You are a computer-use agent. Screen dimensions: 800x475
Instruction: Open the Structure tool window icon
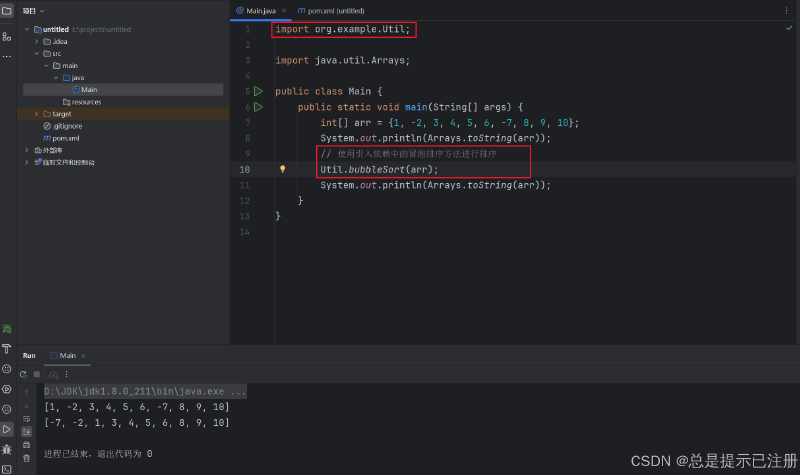7,37
